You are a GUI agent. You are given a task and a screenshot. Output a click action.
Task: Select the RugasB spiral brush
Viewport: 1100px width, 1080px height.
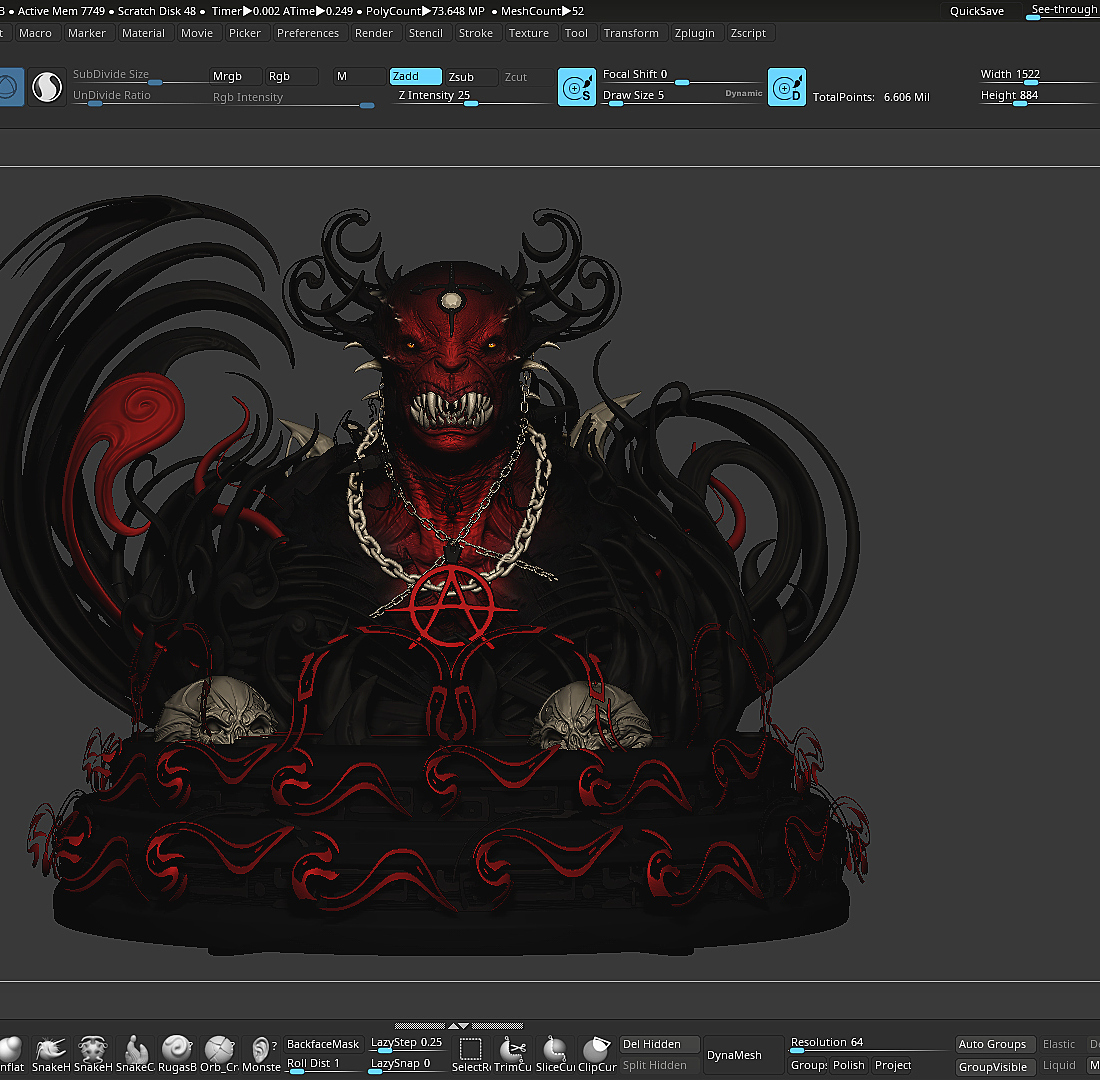[177, 1055]
